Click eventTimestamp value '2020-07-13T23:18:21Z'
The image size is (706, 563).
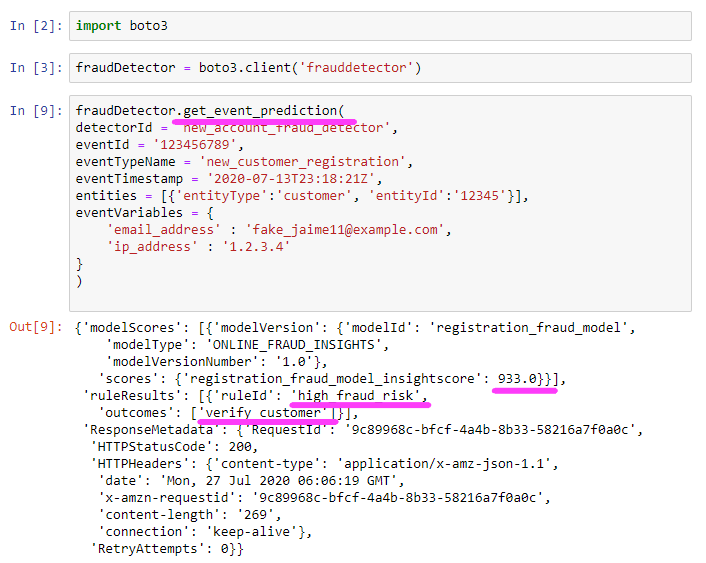(x=291, y=179)
